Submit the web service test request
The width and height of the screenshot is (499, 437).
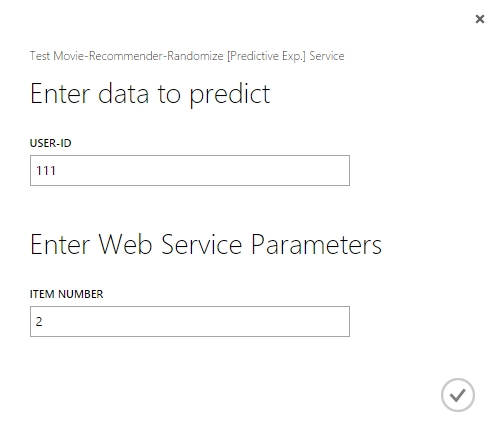click(458, 395)
